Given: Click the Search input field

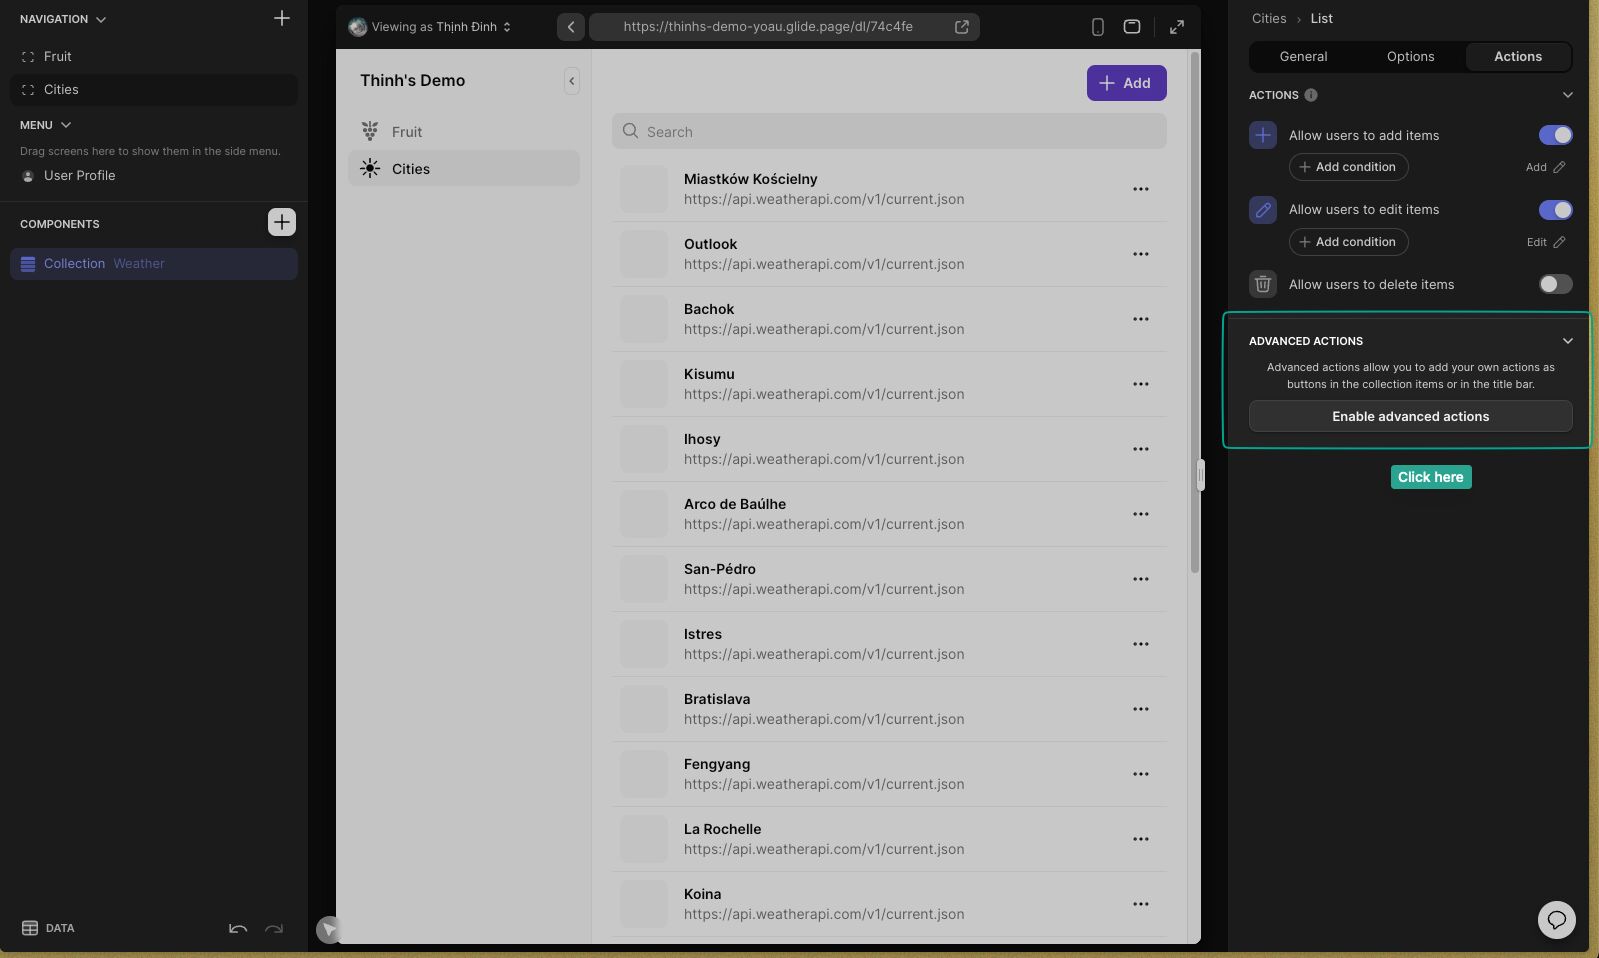Looking at the screenshot, I should click(x=889, y=132).
